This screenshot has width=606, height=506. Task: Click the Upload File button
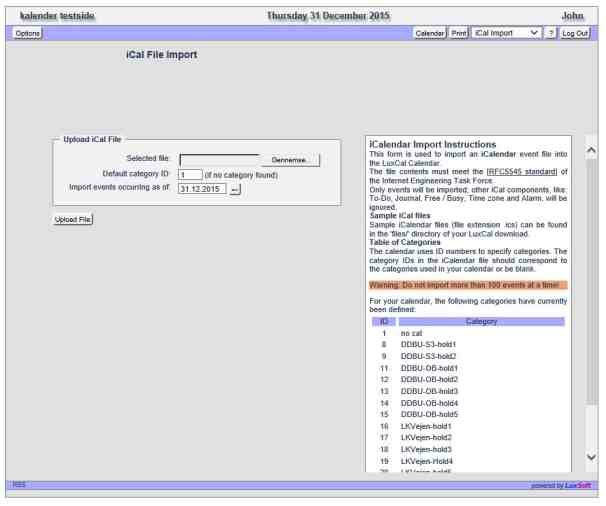73,220
